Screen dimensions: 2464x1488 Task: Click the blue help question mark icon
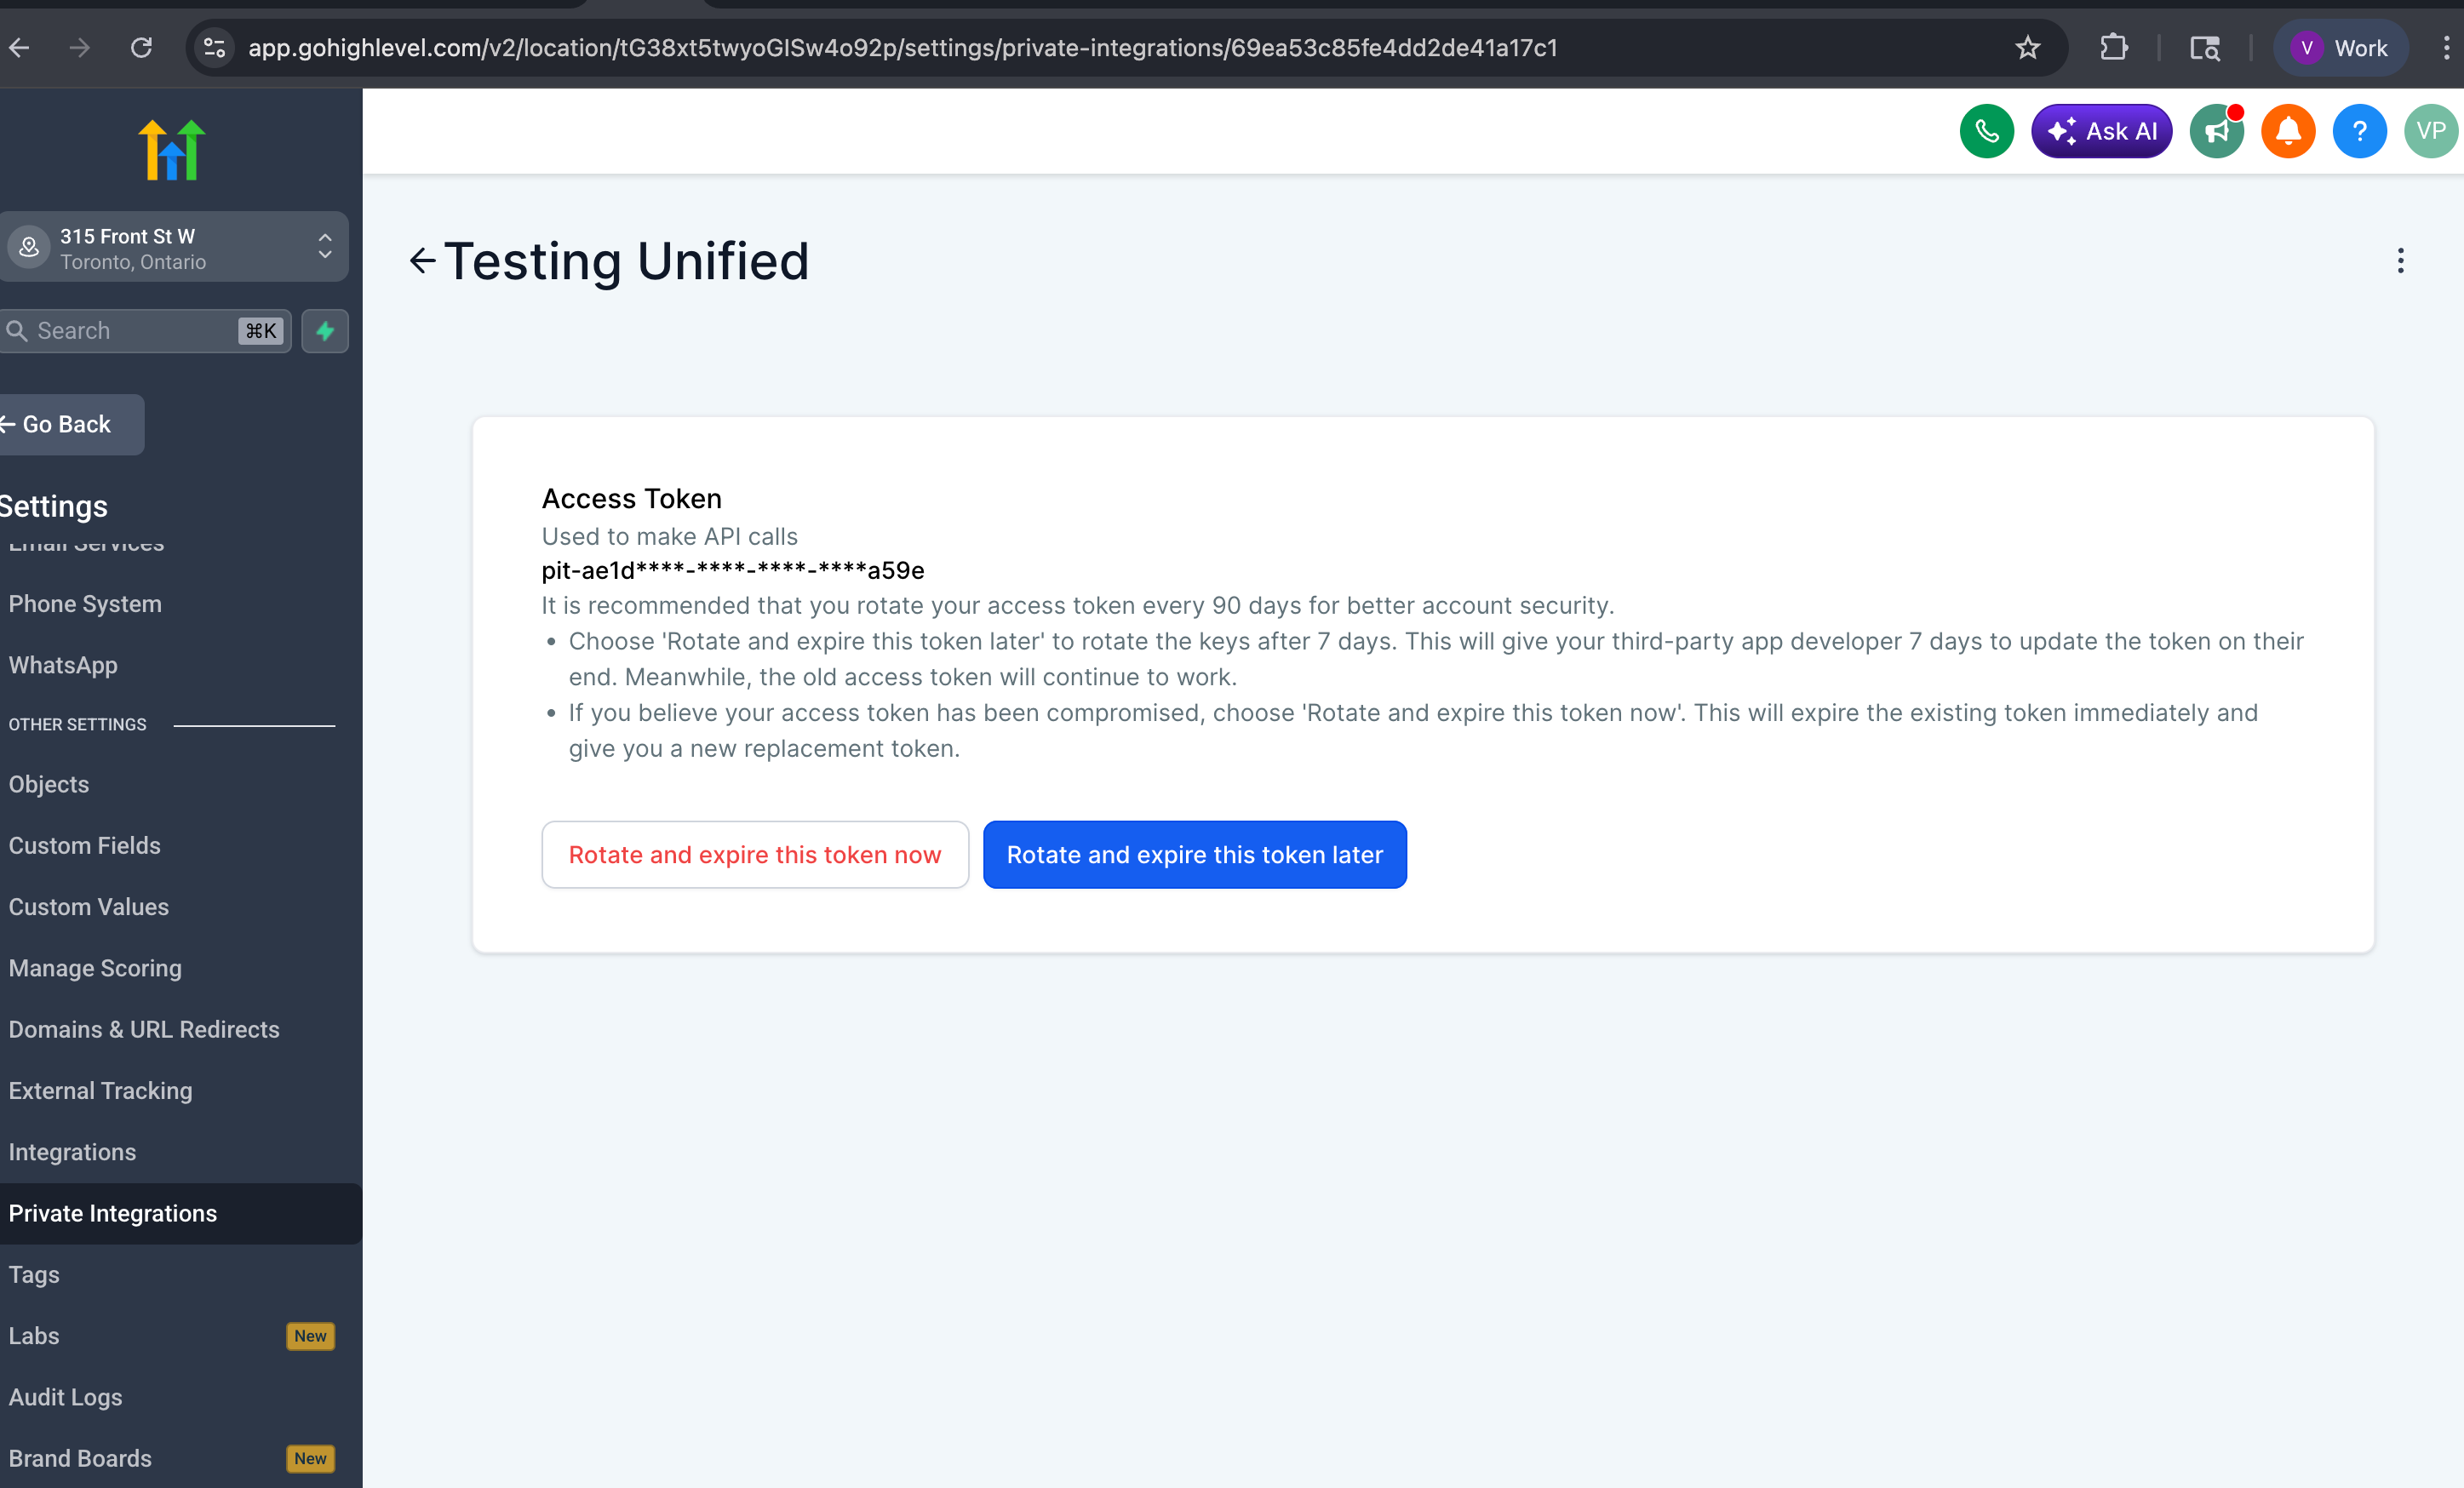2359,131
